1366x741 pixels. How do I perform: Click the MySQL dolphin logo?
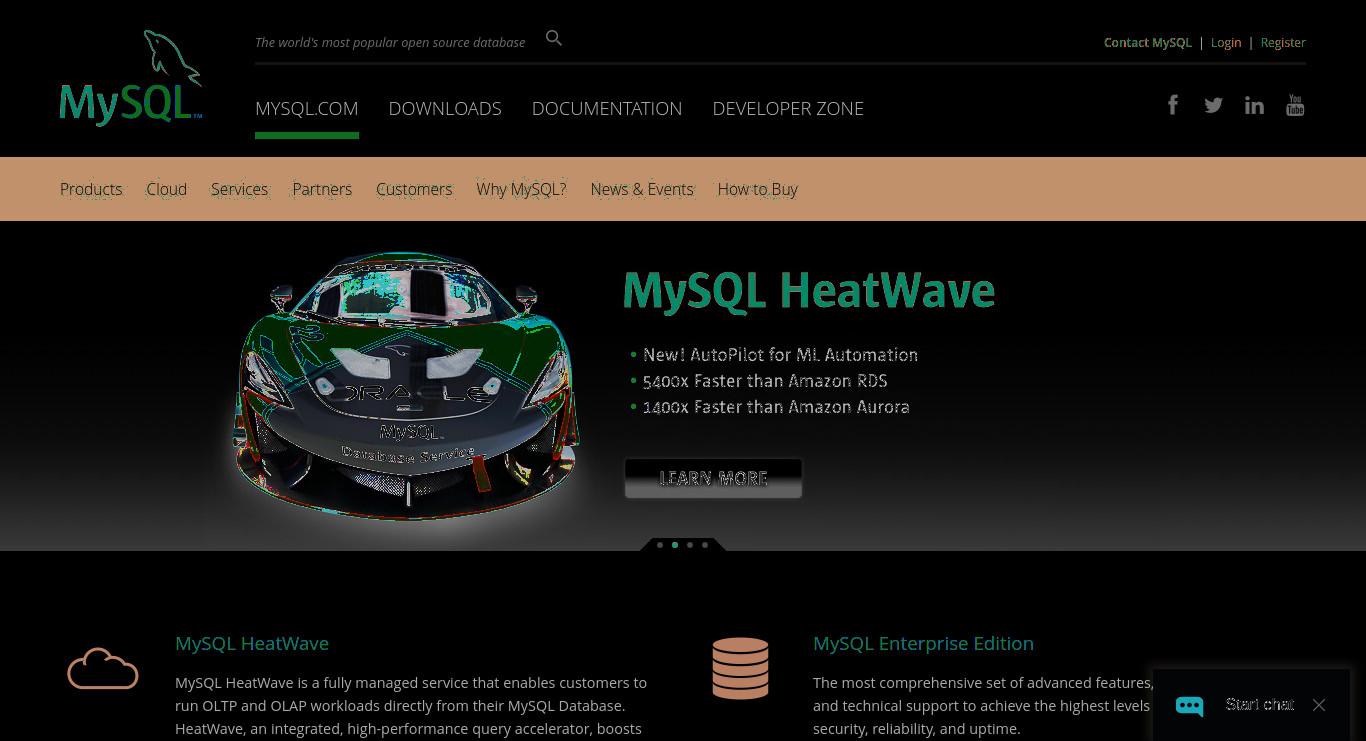pyautogui.click(x=131, y=78)
